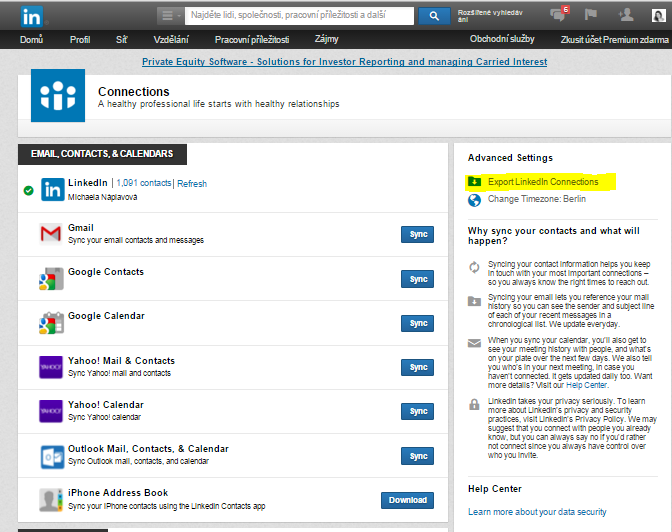This screenshot has height=532, width=672.
Task: Sync Gmail contacts and messages
Action: [417, 234]
